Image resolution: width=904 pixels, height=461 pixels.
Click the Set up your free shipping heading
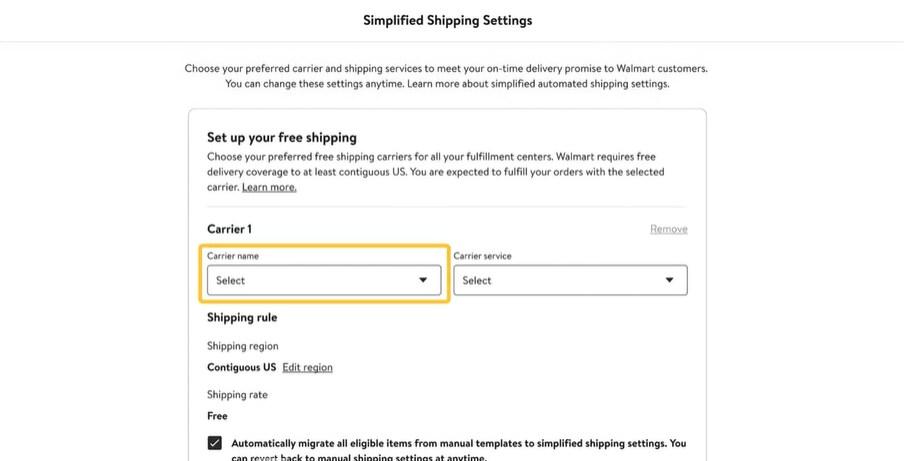[282, 137]
